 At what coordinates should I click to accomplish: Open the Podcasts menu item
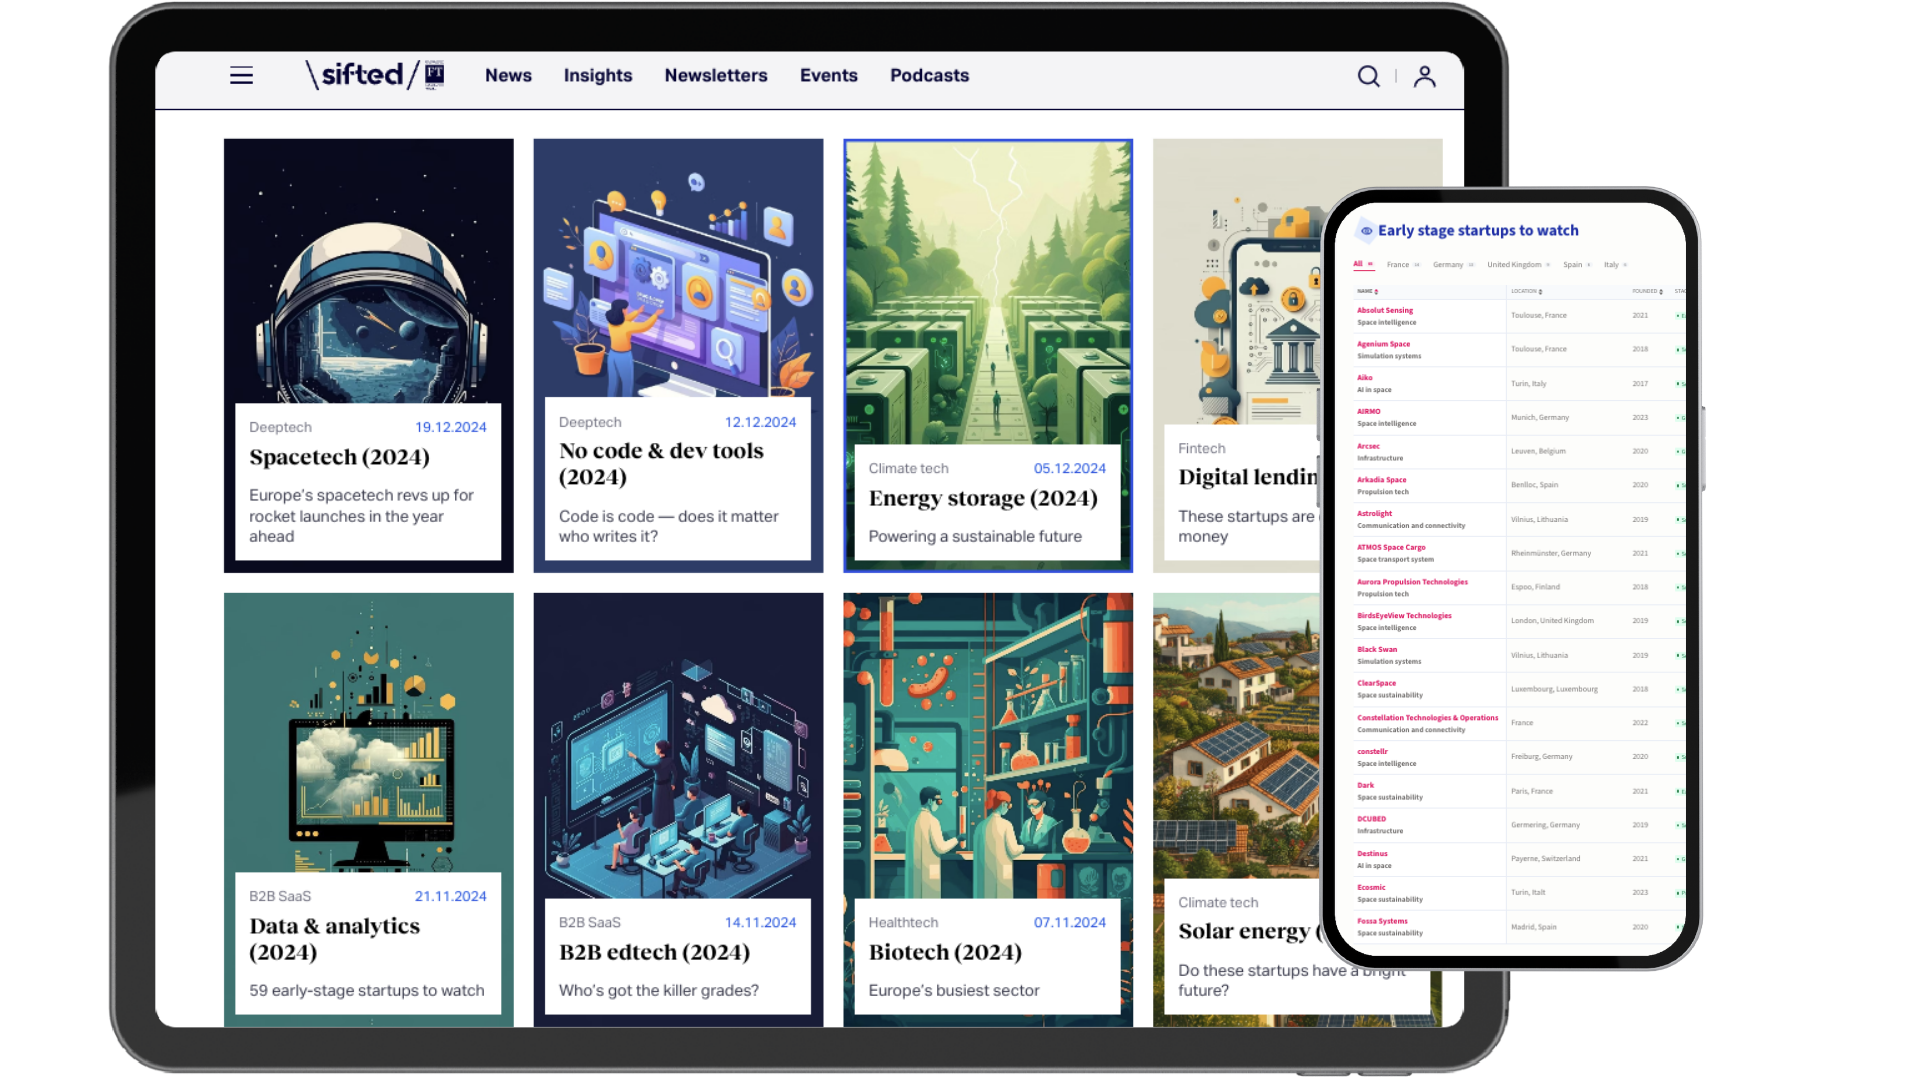tap(929, 75)
